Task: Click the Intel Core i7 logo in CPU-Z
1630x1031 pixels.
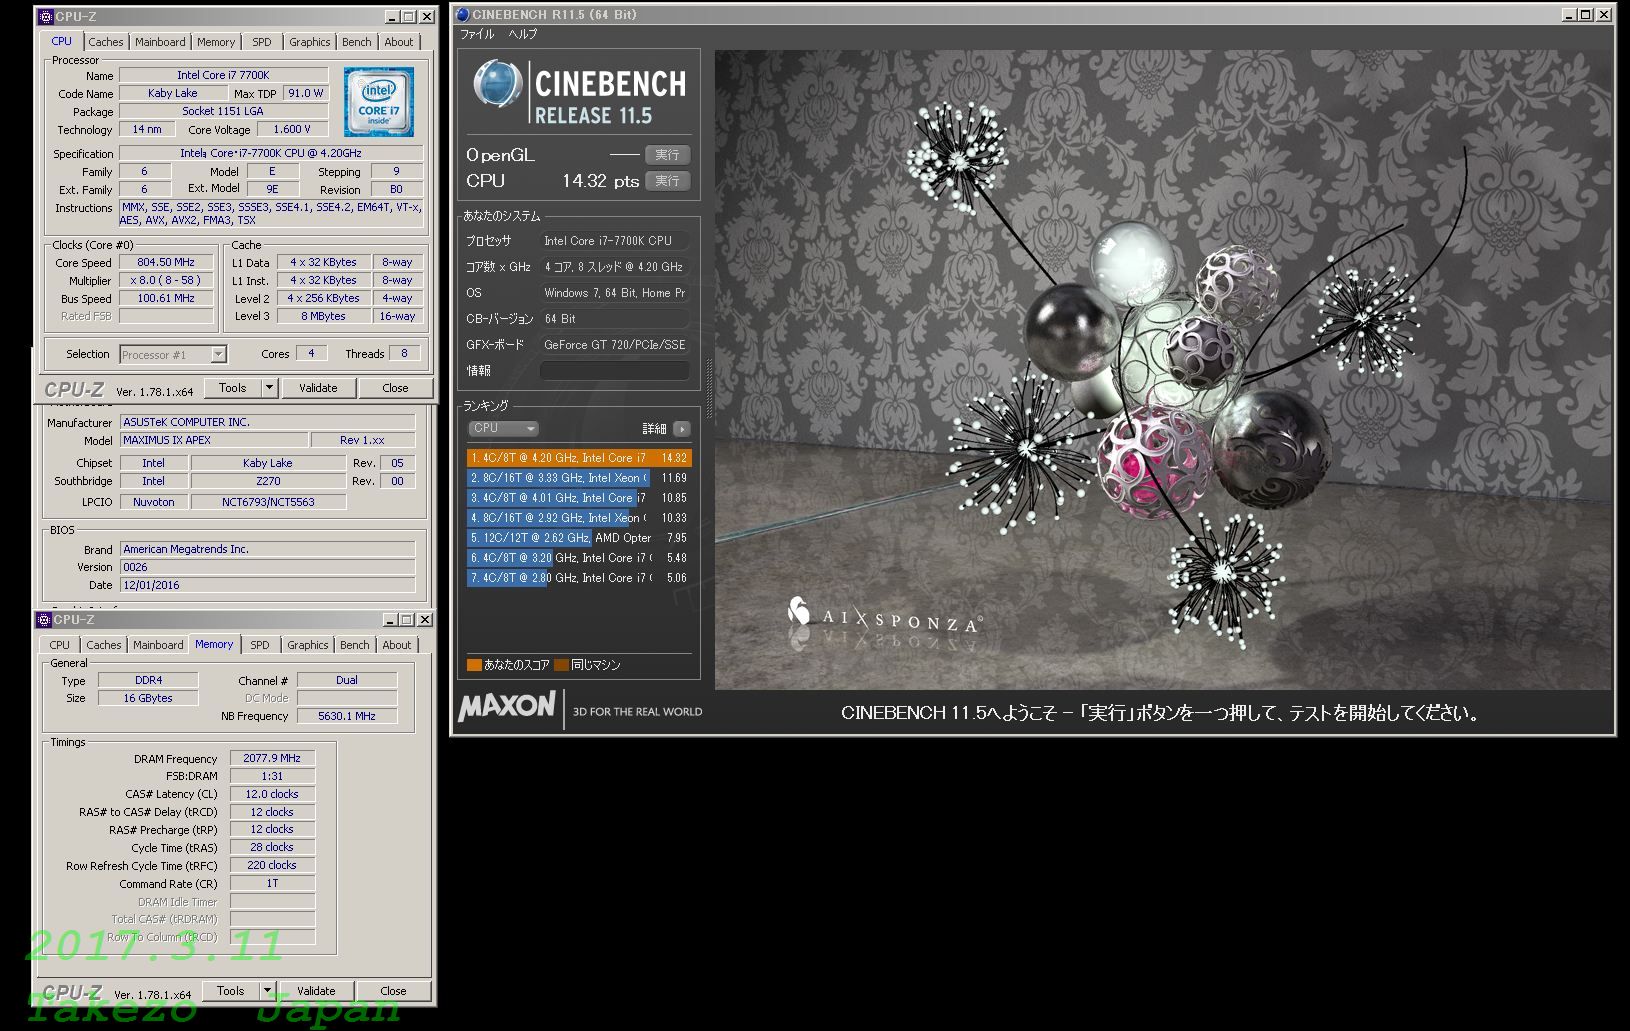Action: click(379, 102)
